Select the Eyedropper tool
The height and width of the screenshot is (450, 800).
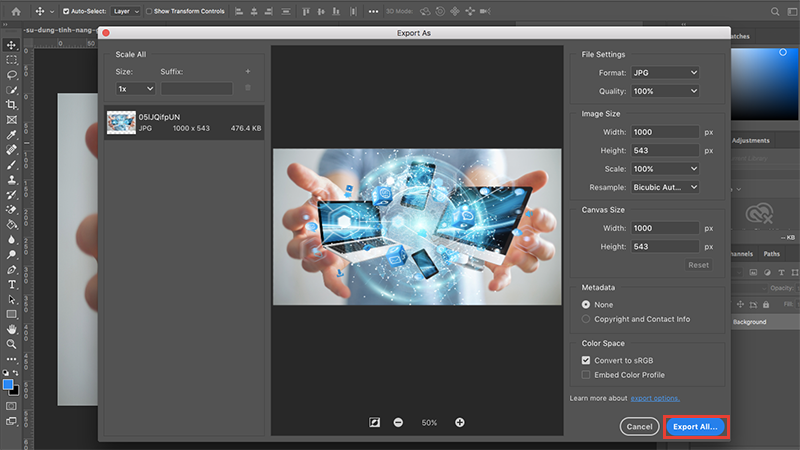(x=11, y=135)
